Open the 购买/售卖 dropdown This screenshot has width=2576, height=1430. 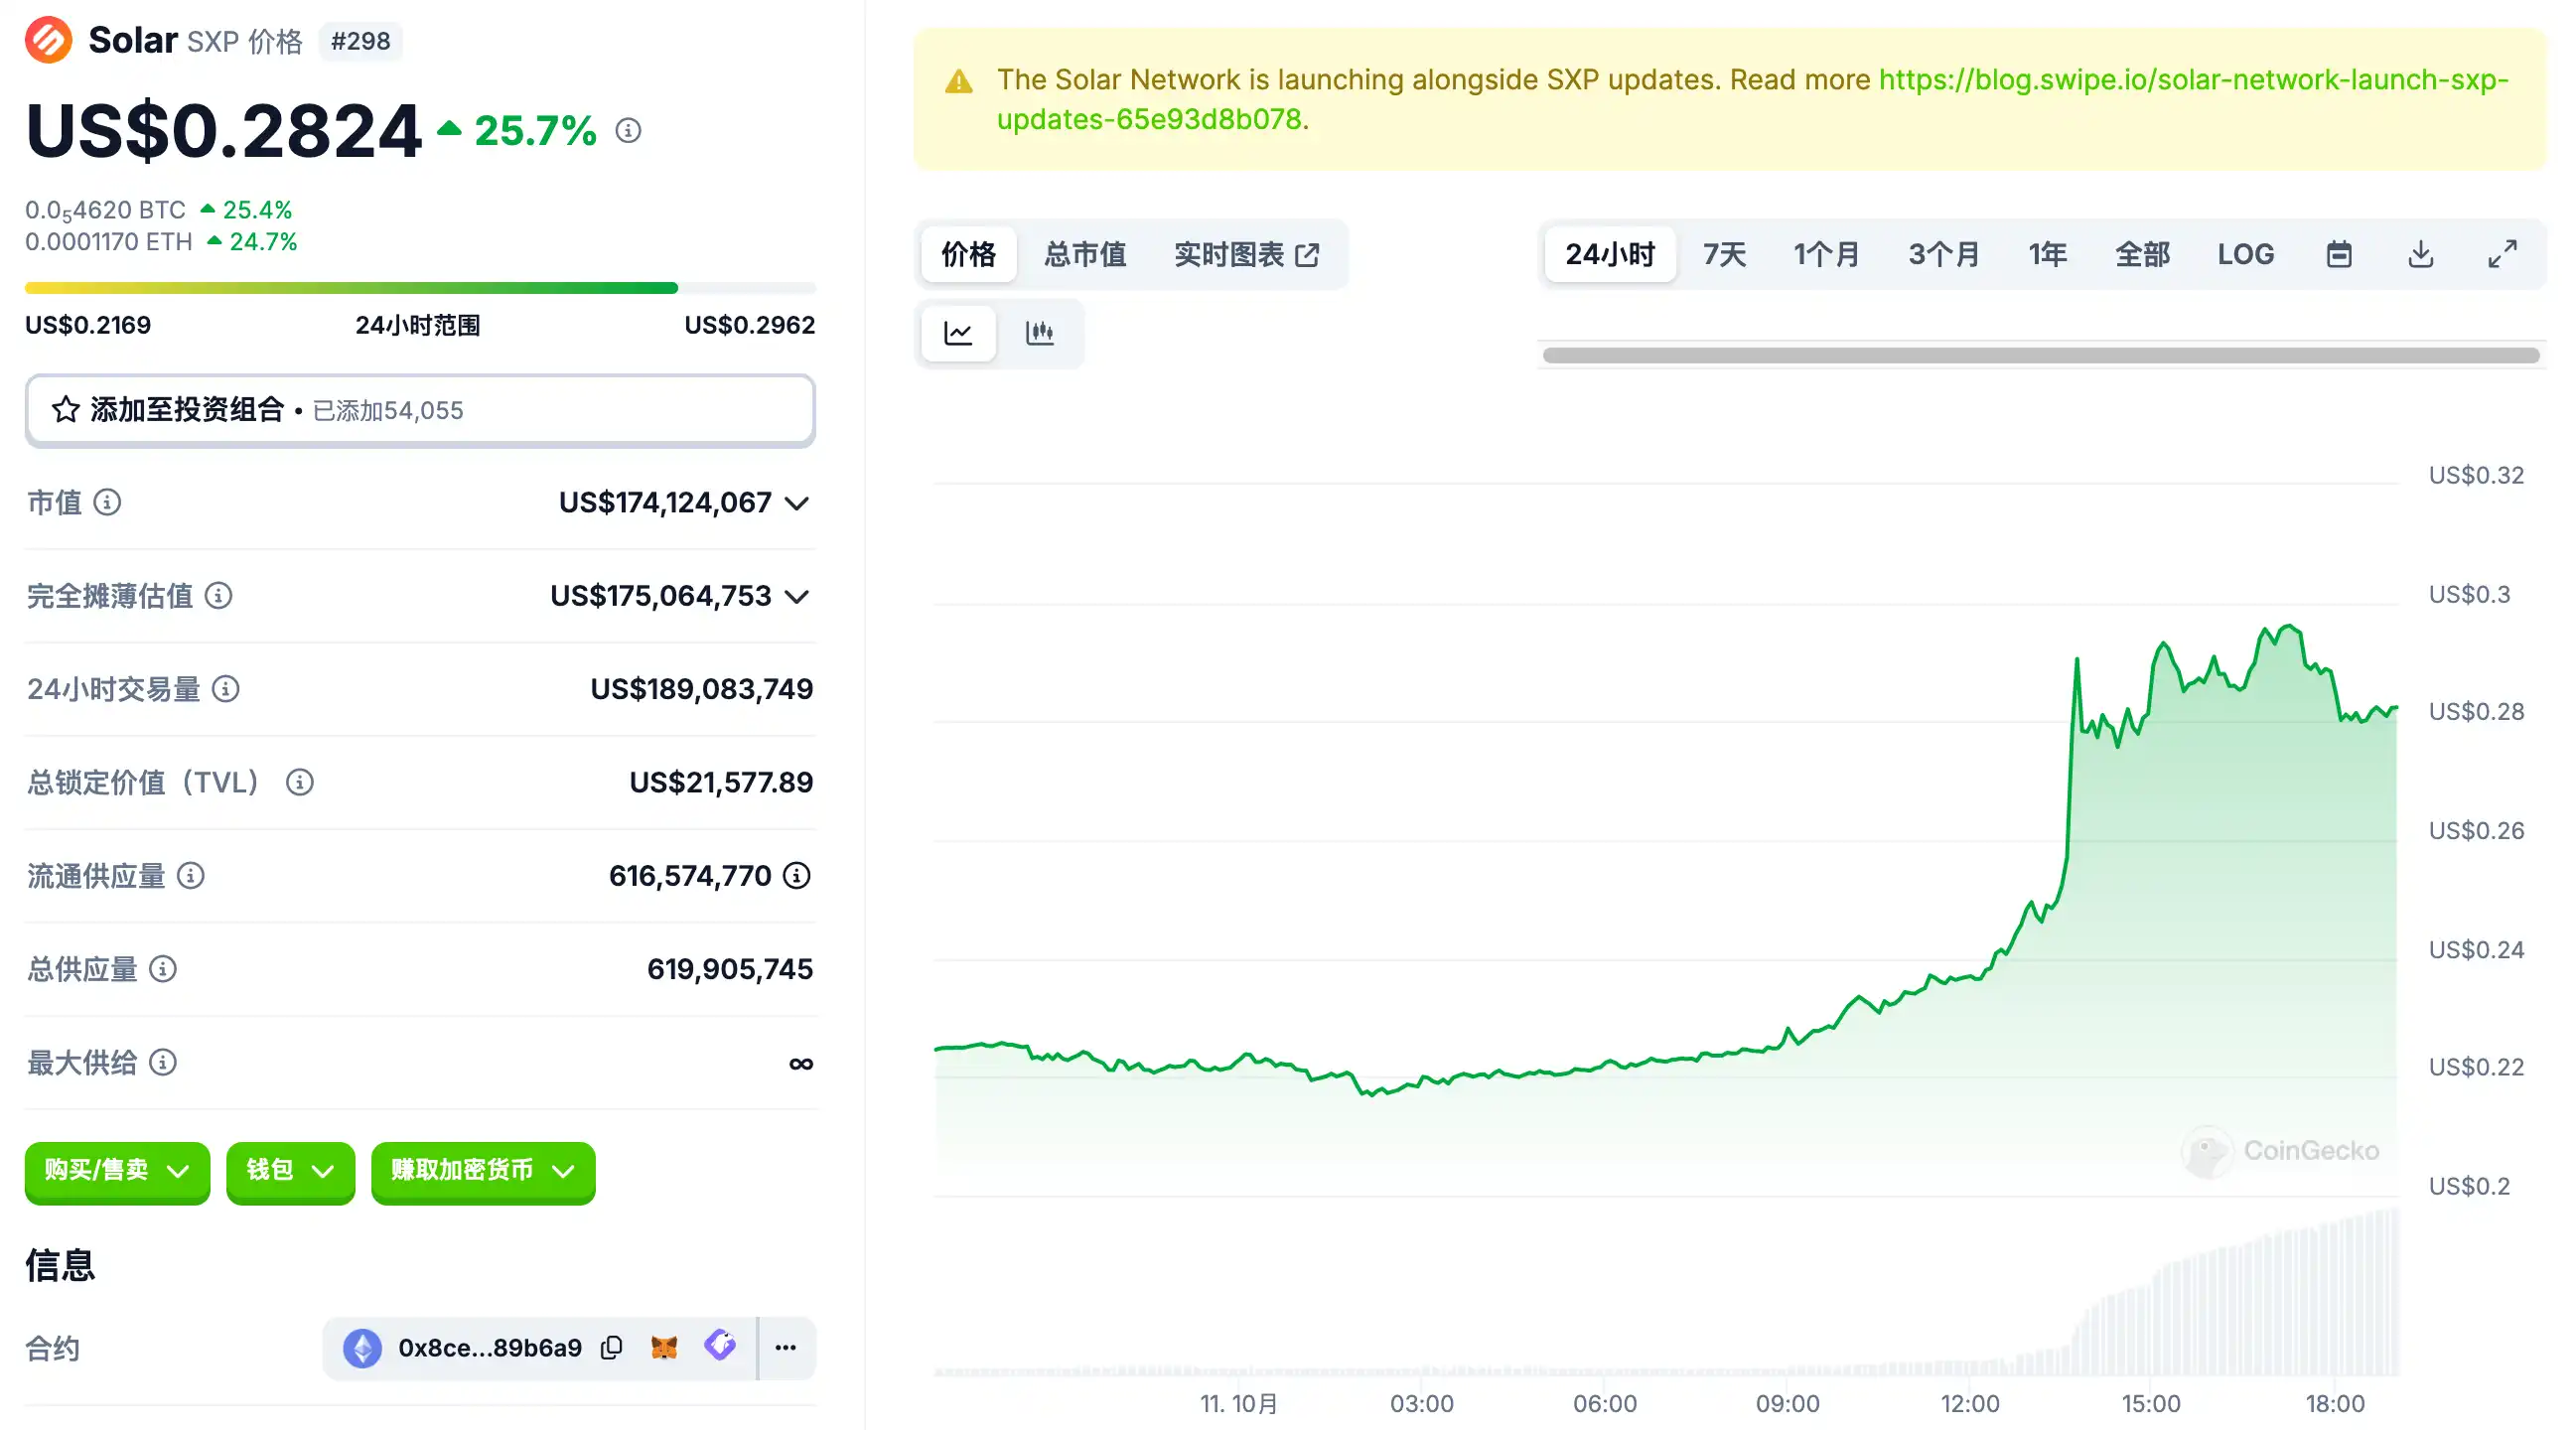click(x=117, y=1171)
